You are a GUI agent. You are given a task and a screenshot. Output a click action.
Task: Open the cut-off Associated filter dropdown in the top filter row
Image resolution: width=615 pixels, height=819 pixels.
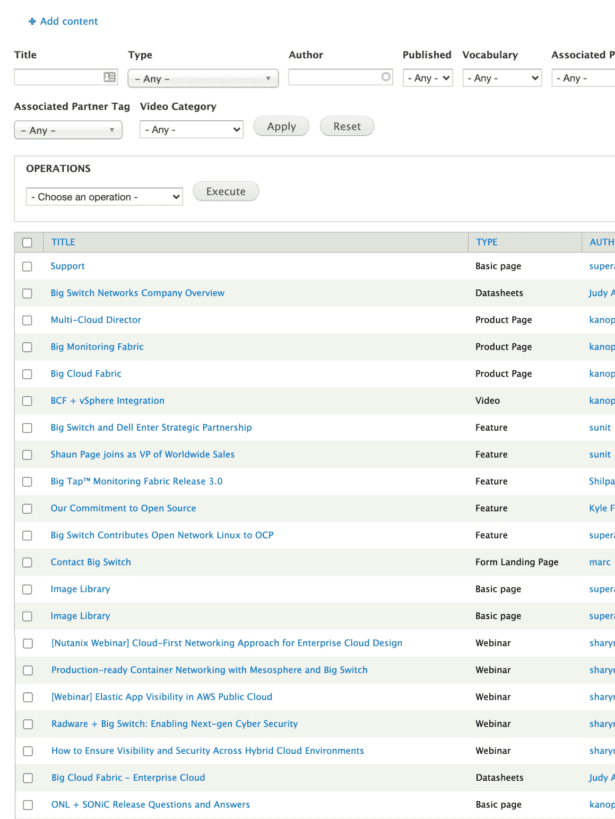click(x=583, y=78)
